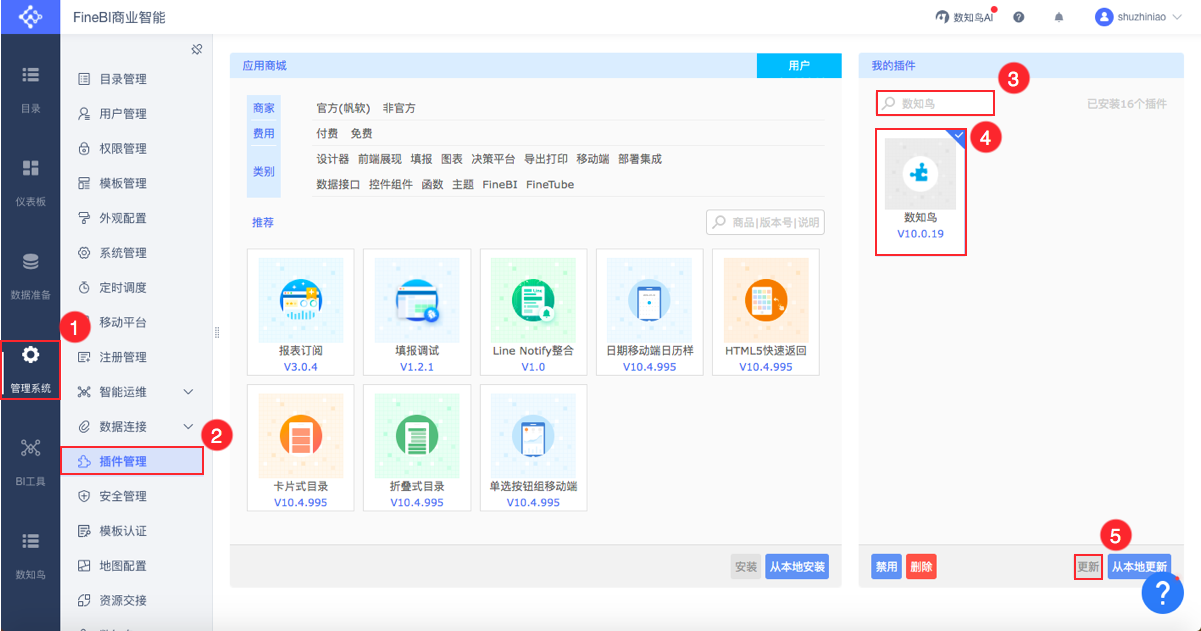Select the installed 数知鸟 plugin card
This screenshot has width=1201, height=631.
click(x=921, y=192)
